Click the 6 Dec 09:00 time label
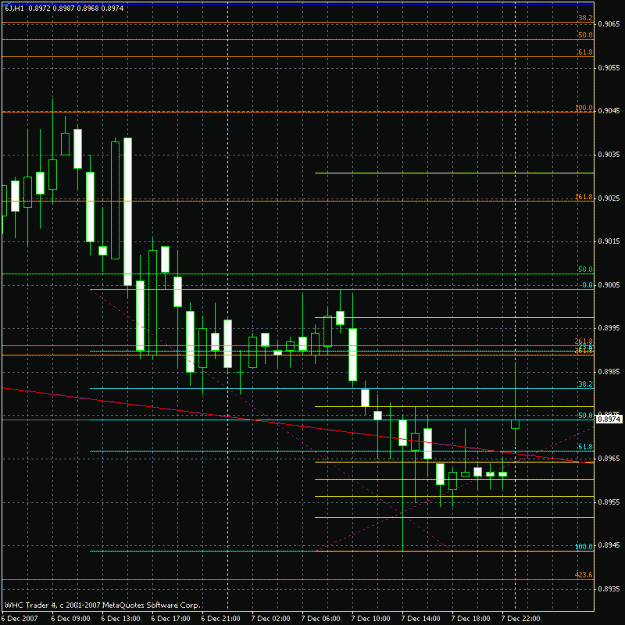The height and width of the screenshot is (625, 625). click(71, 618)
